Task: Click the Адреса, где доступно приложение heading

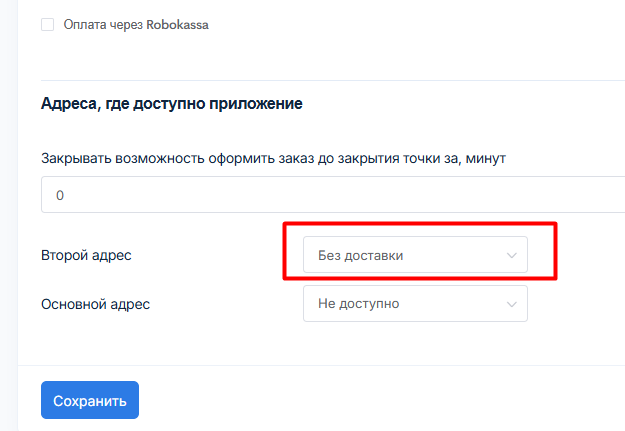Action: point(171,104)
